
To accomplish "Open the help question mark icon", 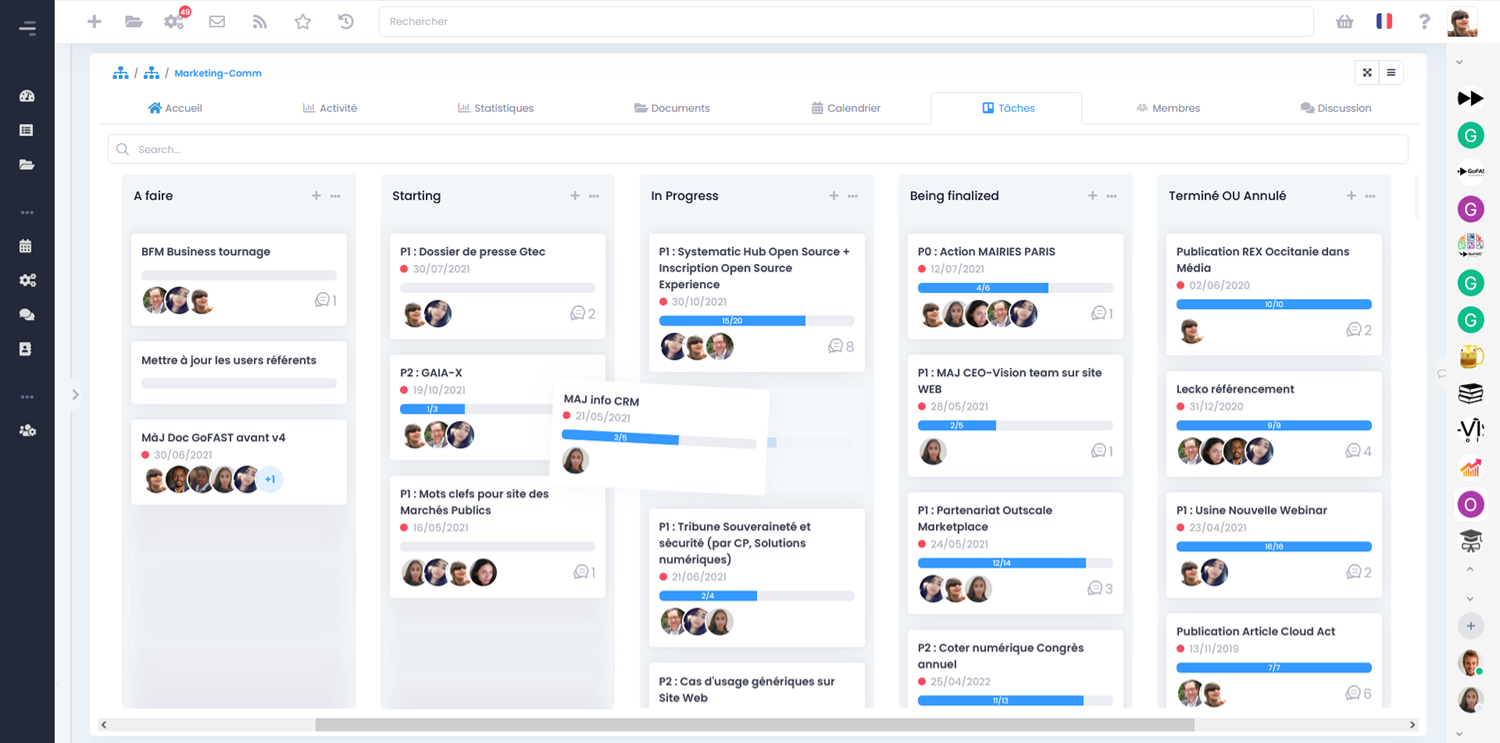I will 1424,21.
